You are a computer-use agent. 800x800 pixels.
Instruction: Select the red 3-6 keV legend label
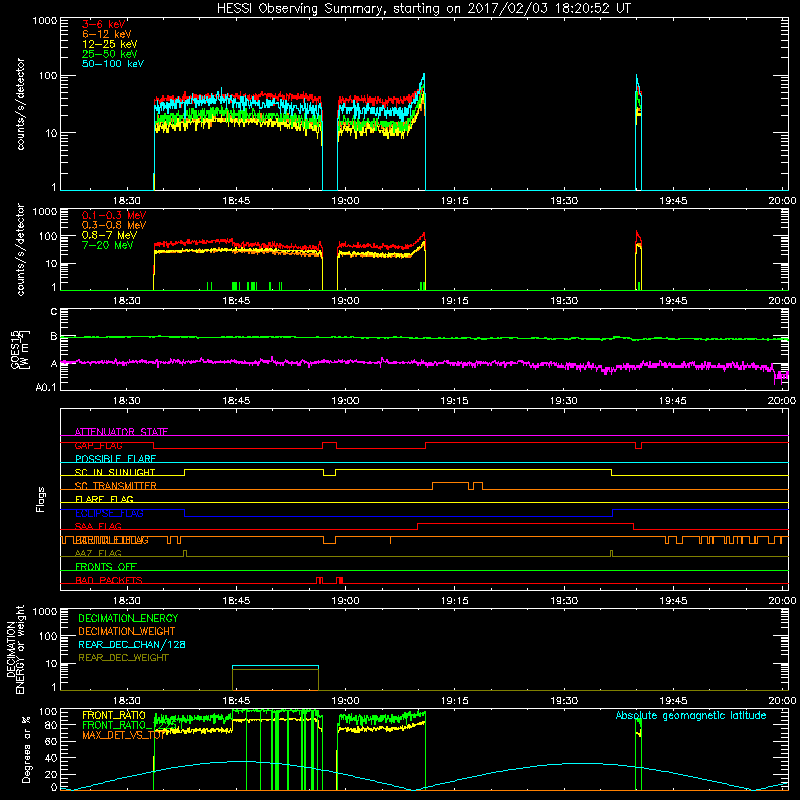[x=104, y=24]
